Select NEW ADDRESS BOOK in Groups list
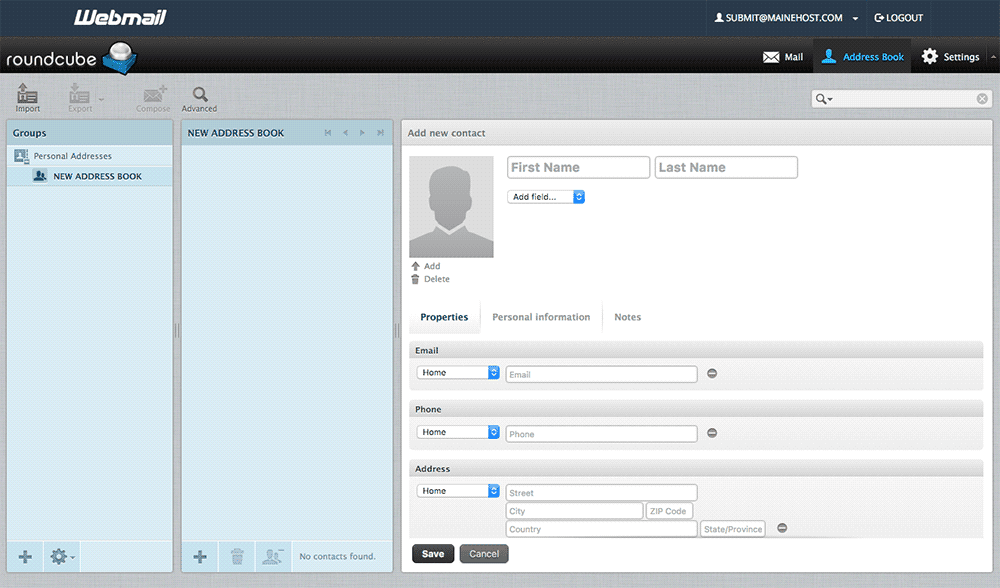 pos(97,176)
